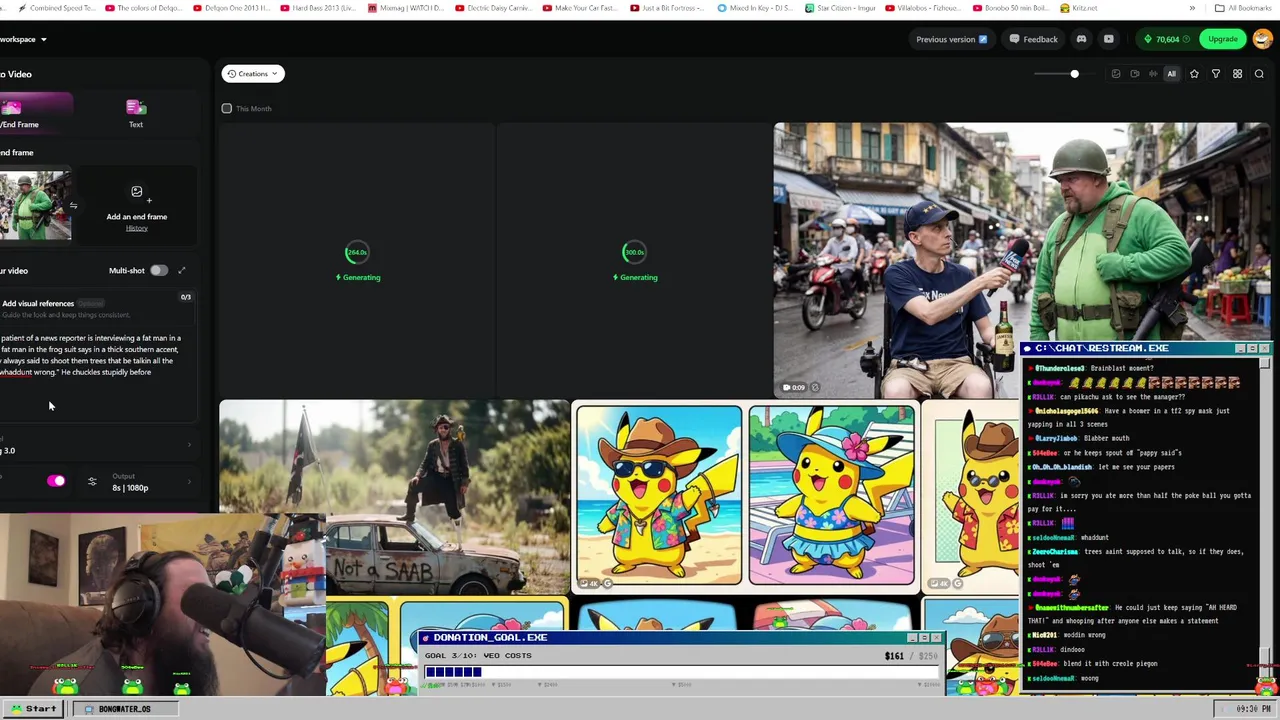Show favorites with the star icon
The height and width of the screenshot is (720, 1280).
[x=1194, y=74]
